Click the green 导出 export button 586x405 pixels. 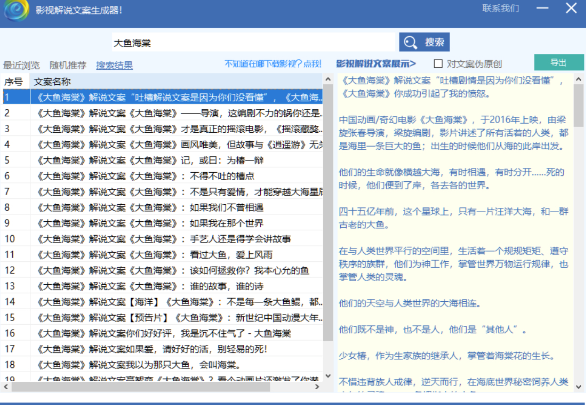(x=559, y=62)
